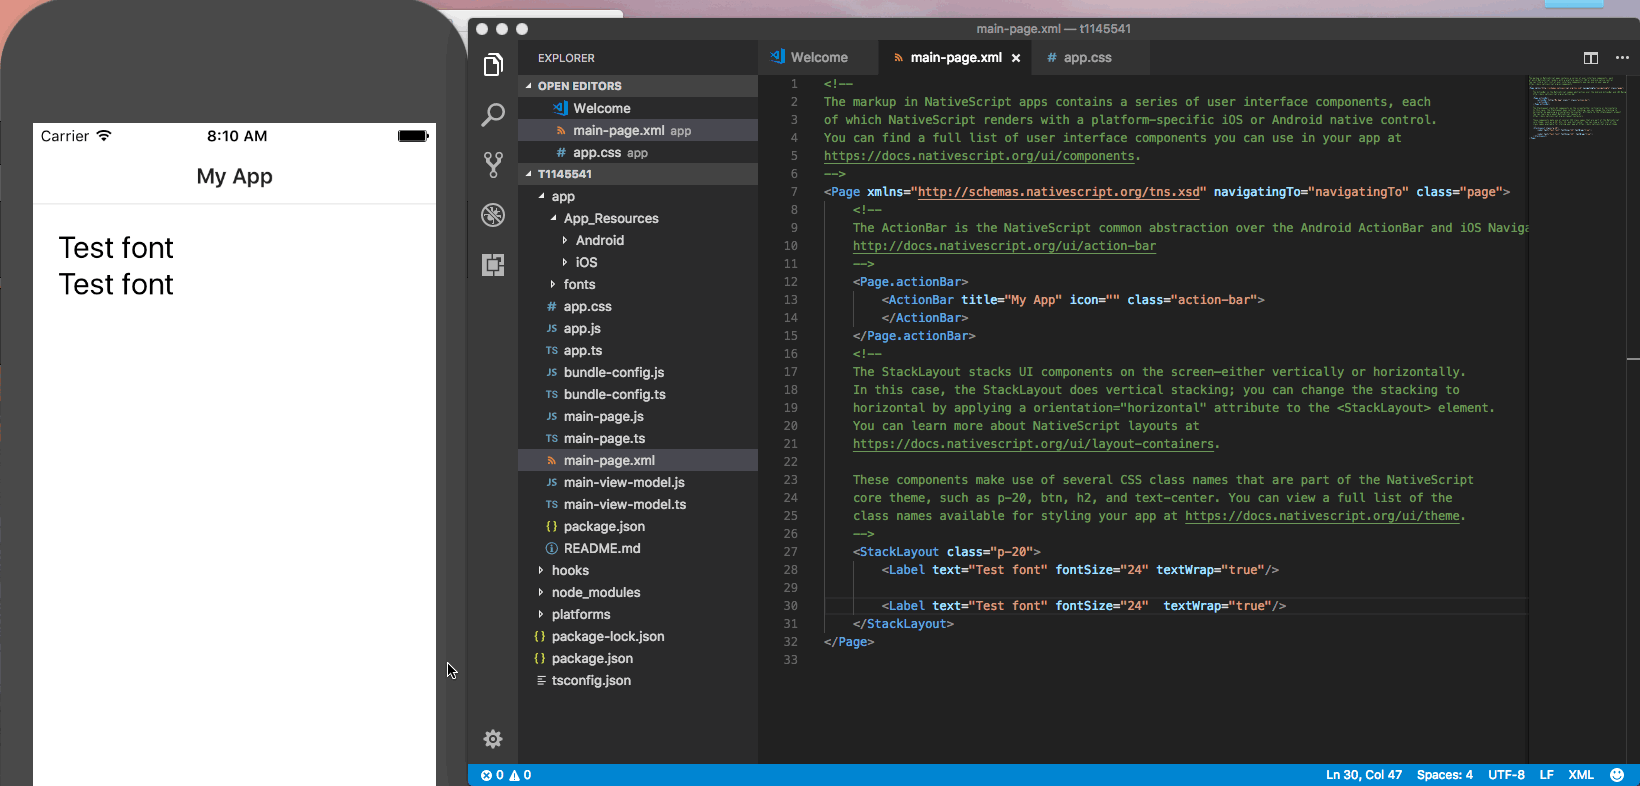Click the feedback smiley in status bar
This screenshot has height=786, width=1640.
[1617, 775]
